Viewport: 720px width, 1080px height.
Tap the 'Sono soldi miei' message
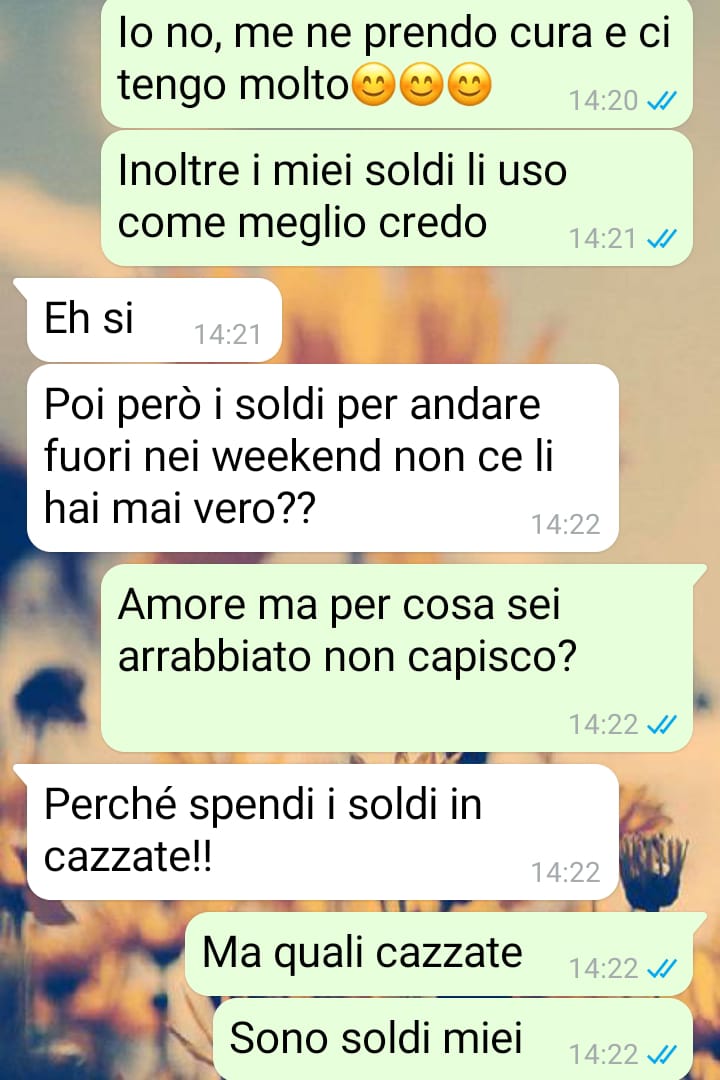click(x=453, y=1040)
